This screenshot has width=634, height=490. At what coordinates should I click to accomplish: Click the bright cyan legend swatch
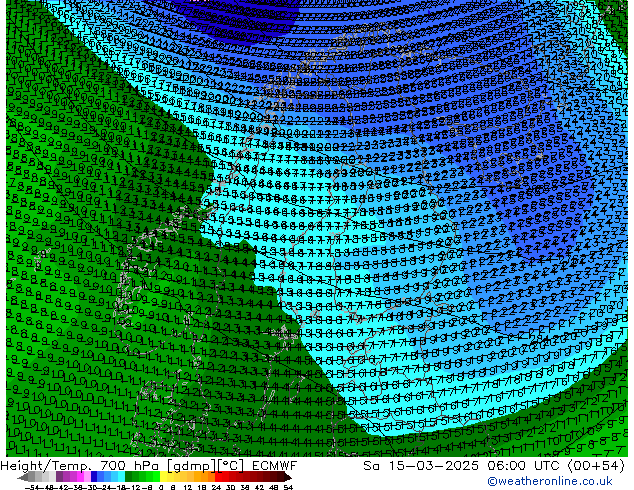coord(121,477)
